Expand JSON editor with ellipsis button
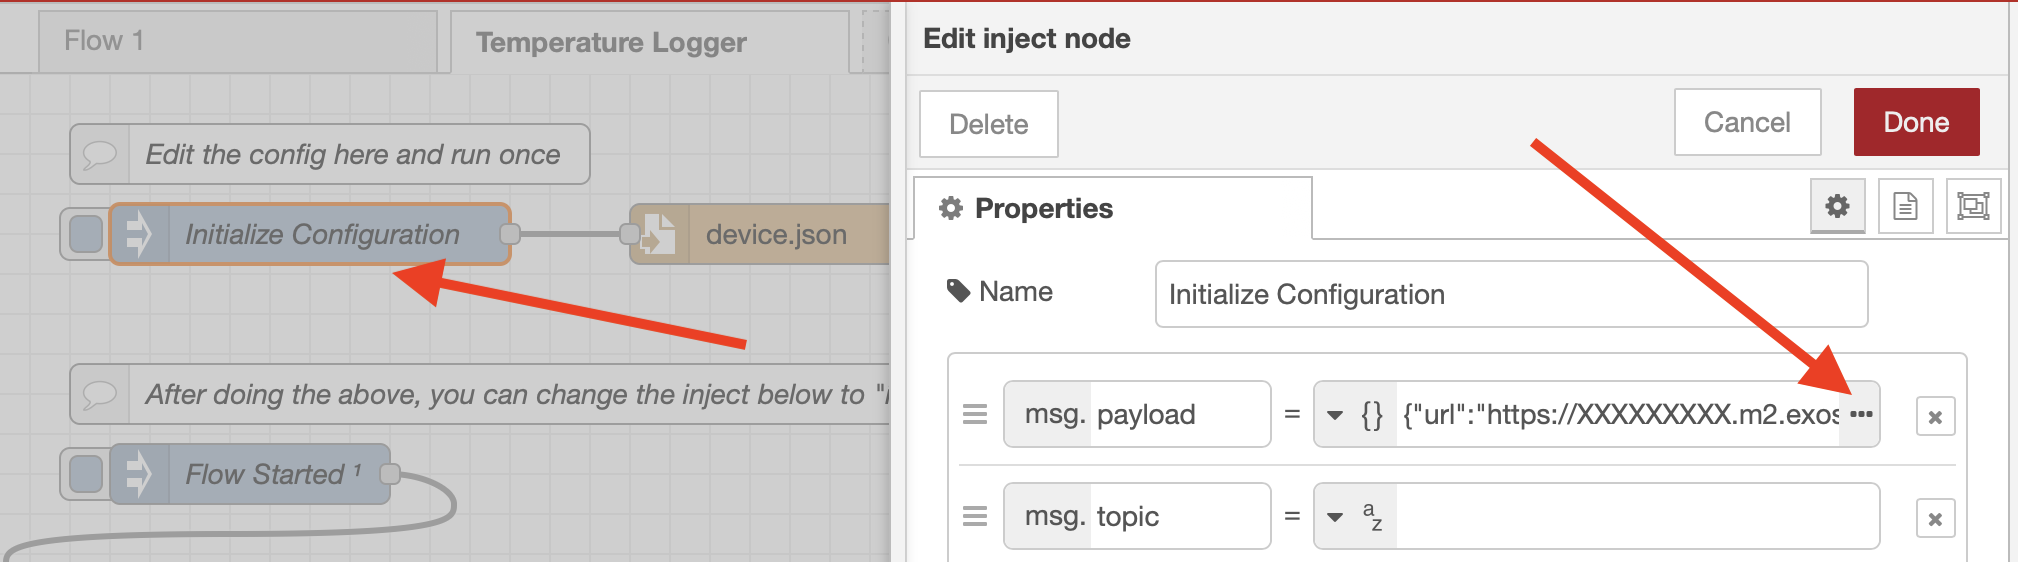 [x=1860, y=415]
